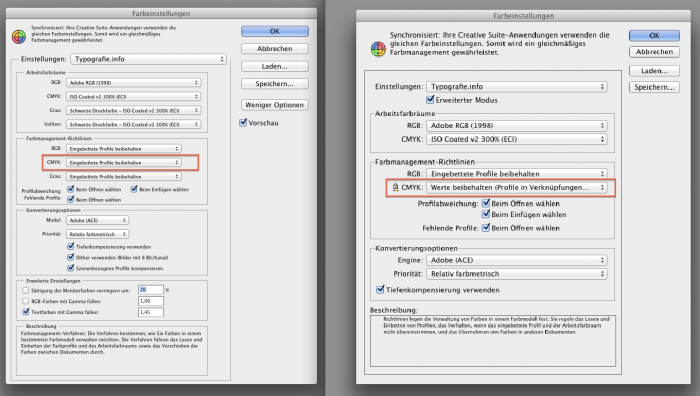Image resolution: width=700 pixels, height=396 pixels.
Task: Open Priorität dropdown in left dialog
Action: (x=97, y=234)
